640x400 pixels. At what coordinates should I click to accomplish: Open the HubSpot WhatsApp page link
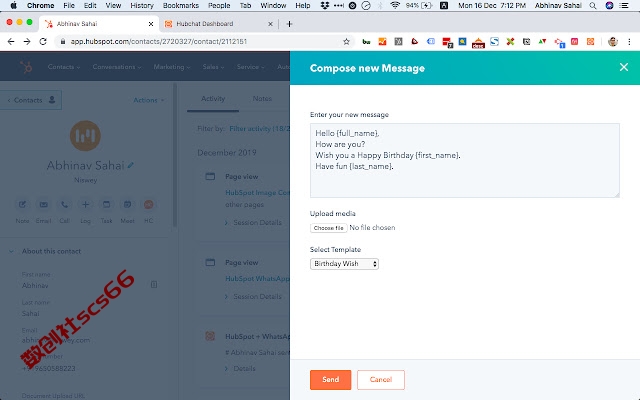[257, 279]
